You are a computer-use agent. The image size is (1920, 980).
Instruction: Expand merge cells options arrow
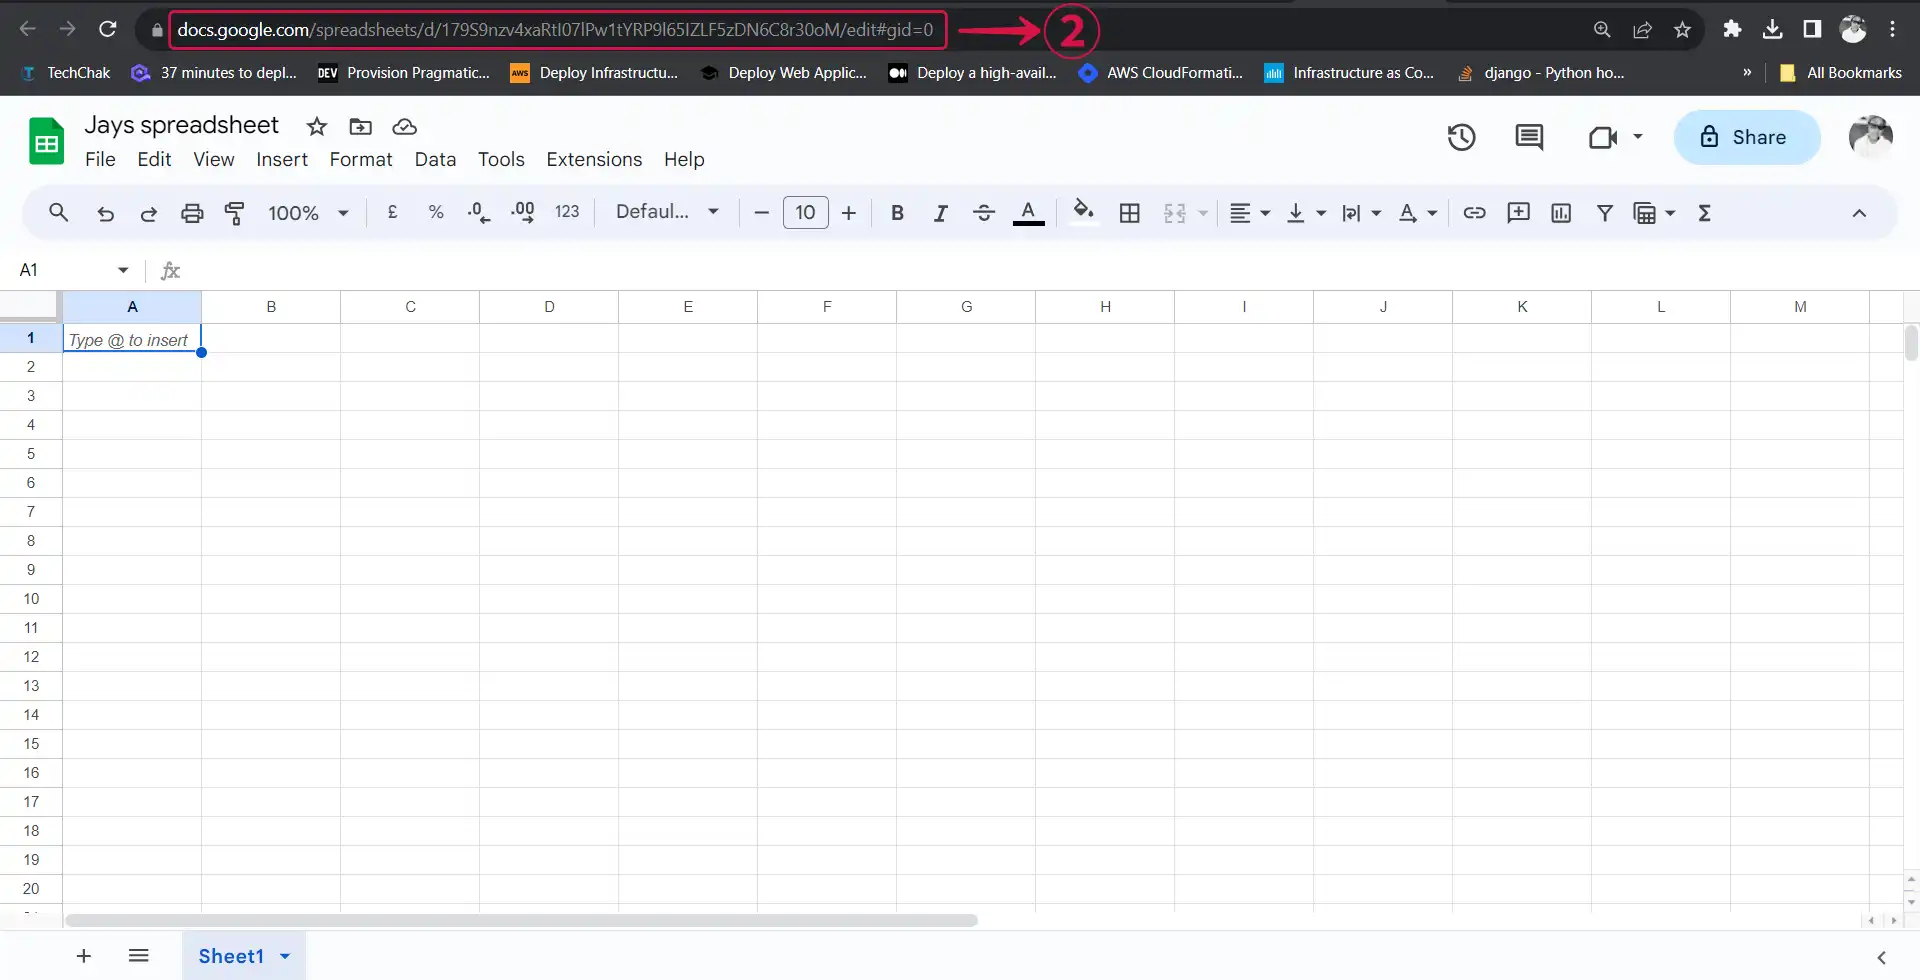pos(1203,213)
